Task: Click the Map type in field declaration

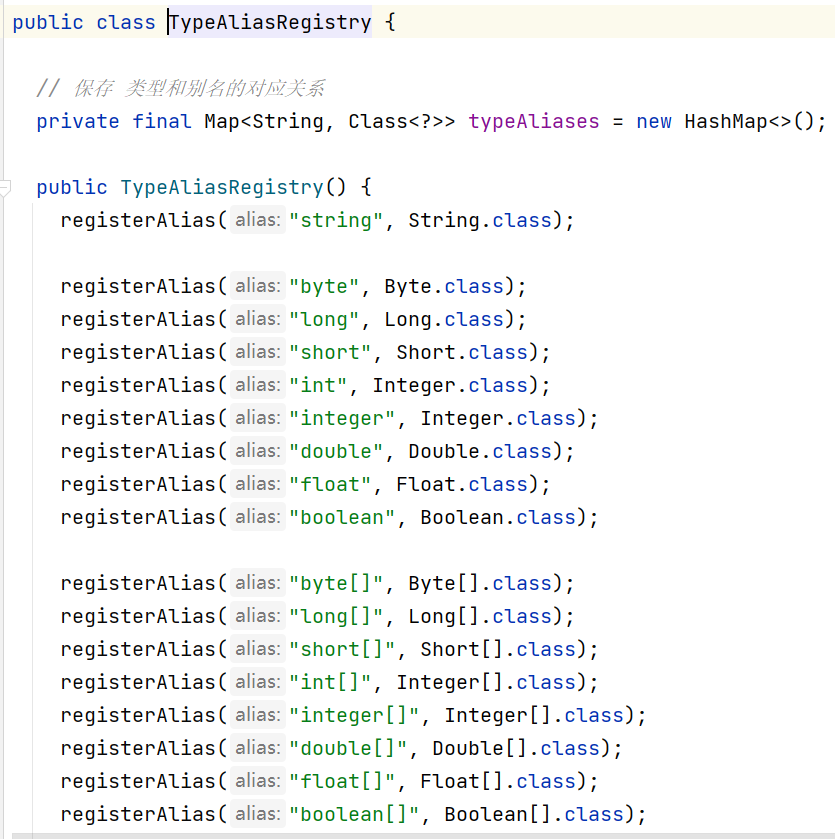Action: click(x=222, y=121)
